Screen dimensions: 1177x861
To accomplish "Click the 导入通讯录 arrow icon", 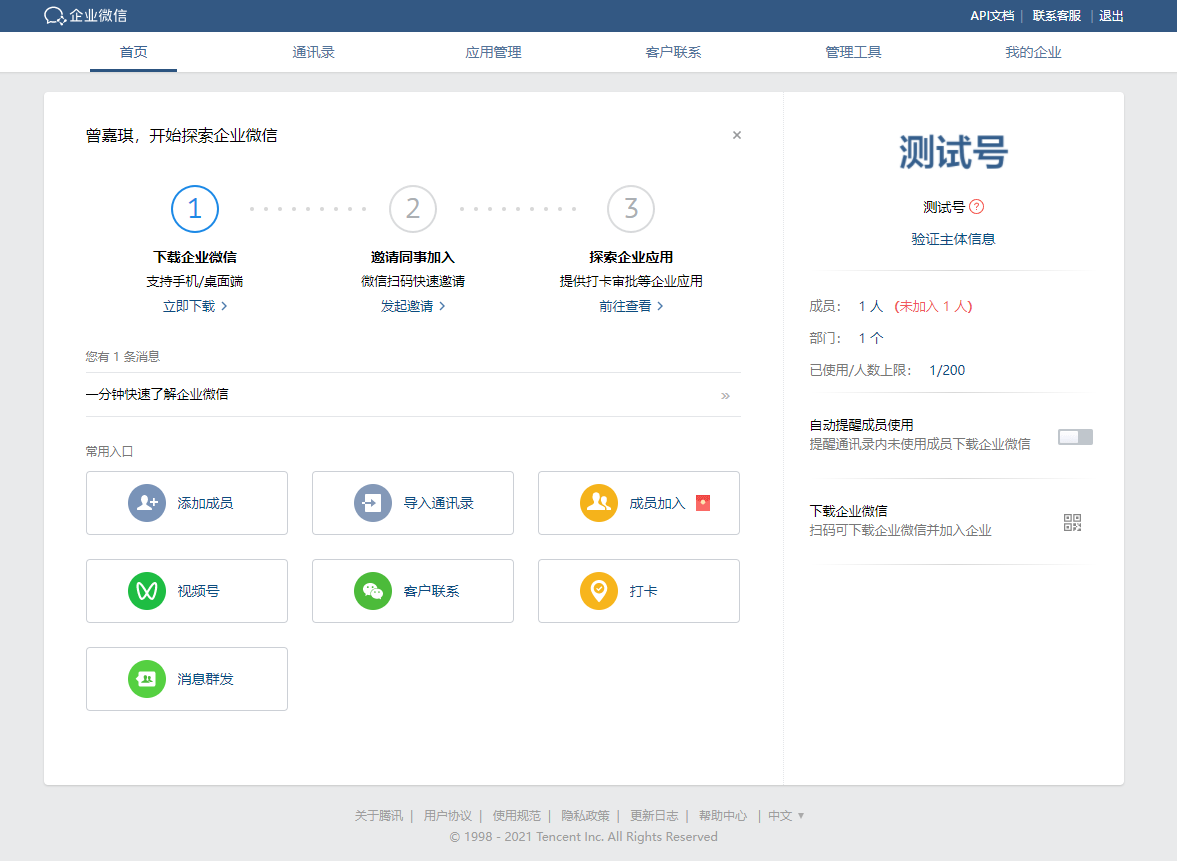I will coord(373,503).
